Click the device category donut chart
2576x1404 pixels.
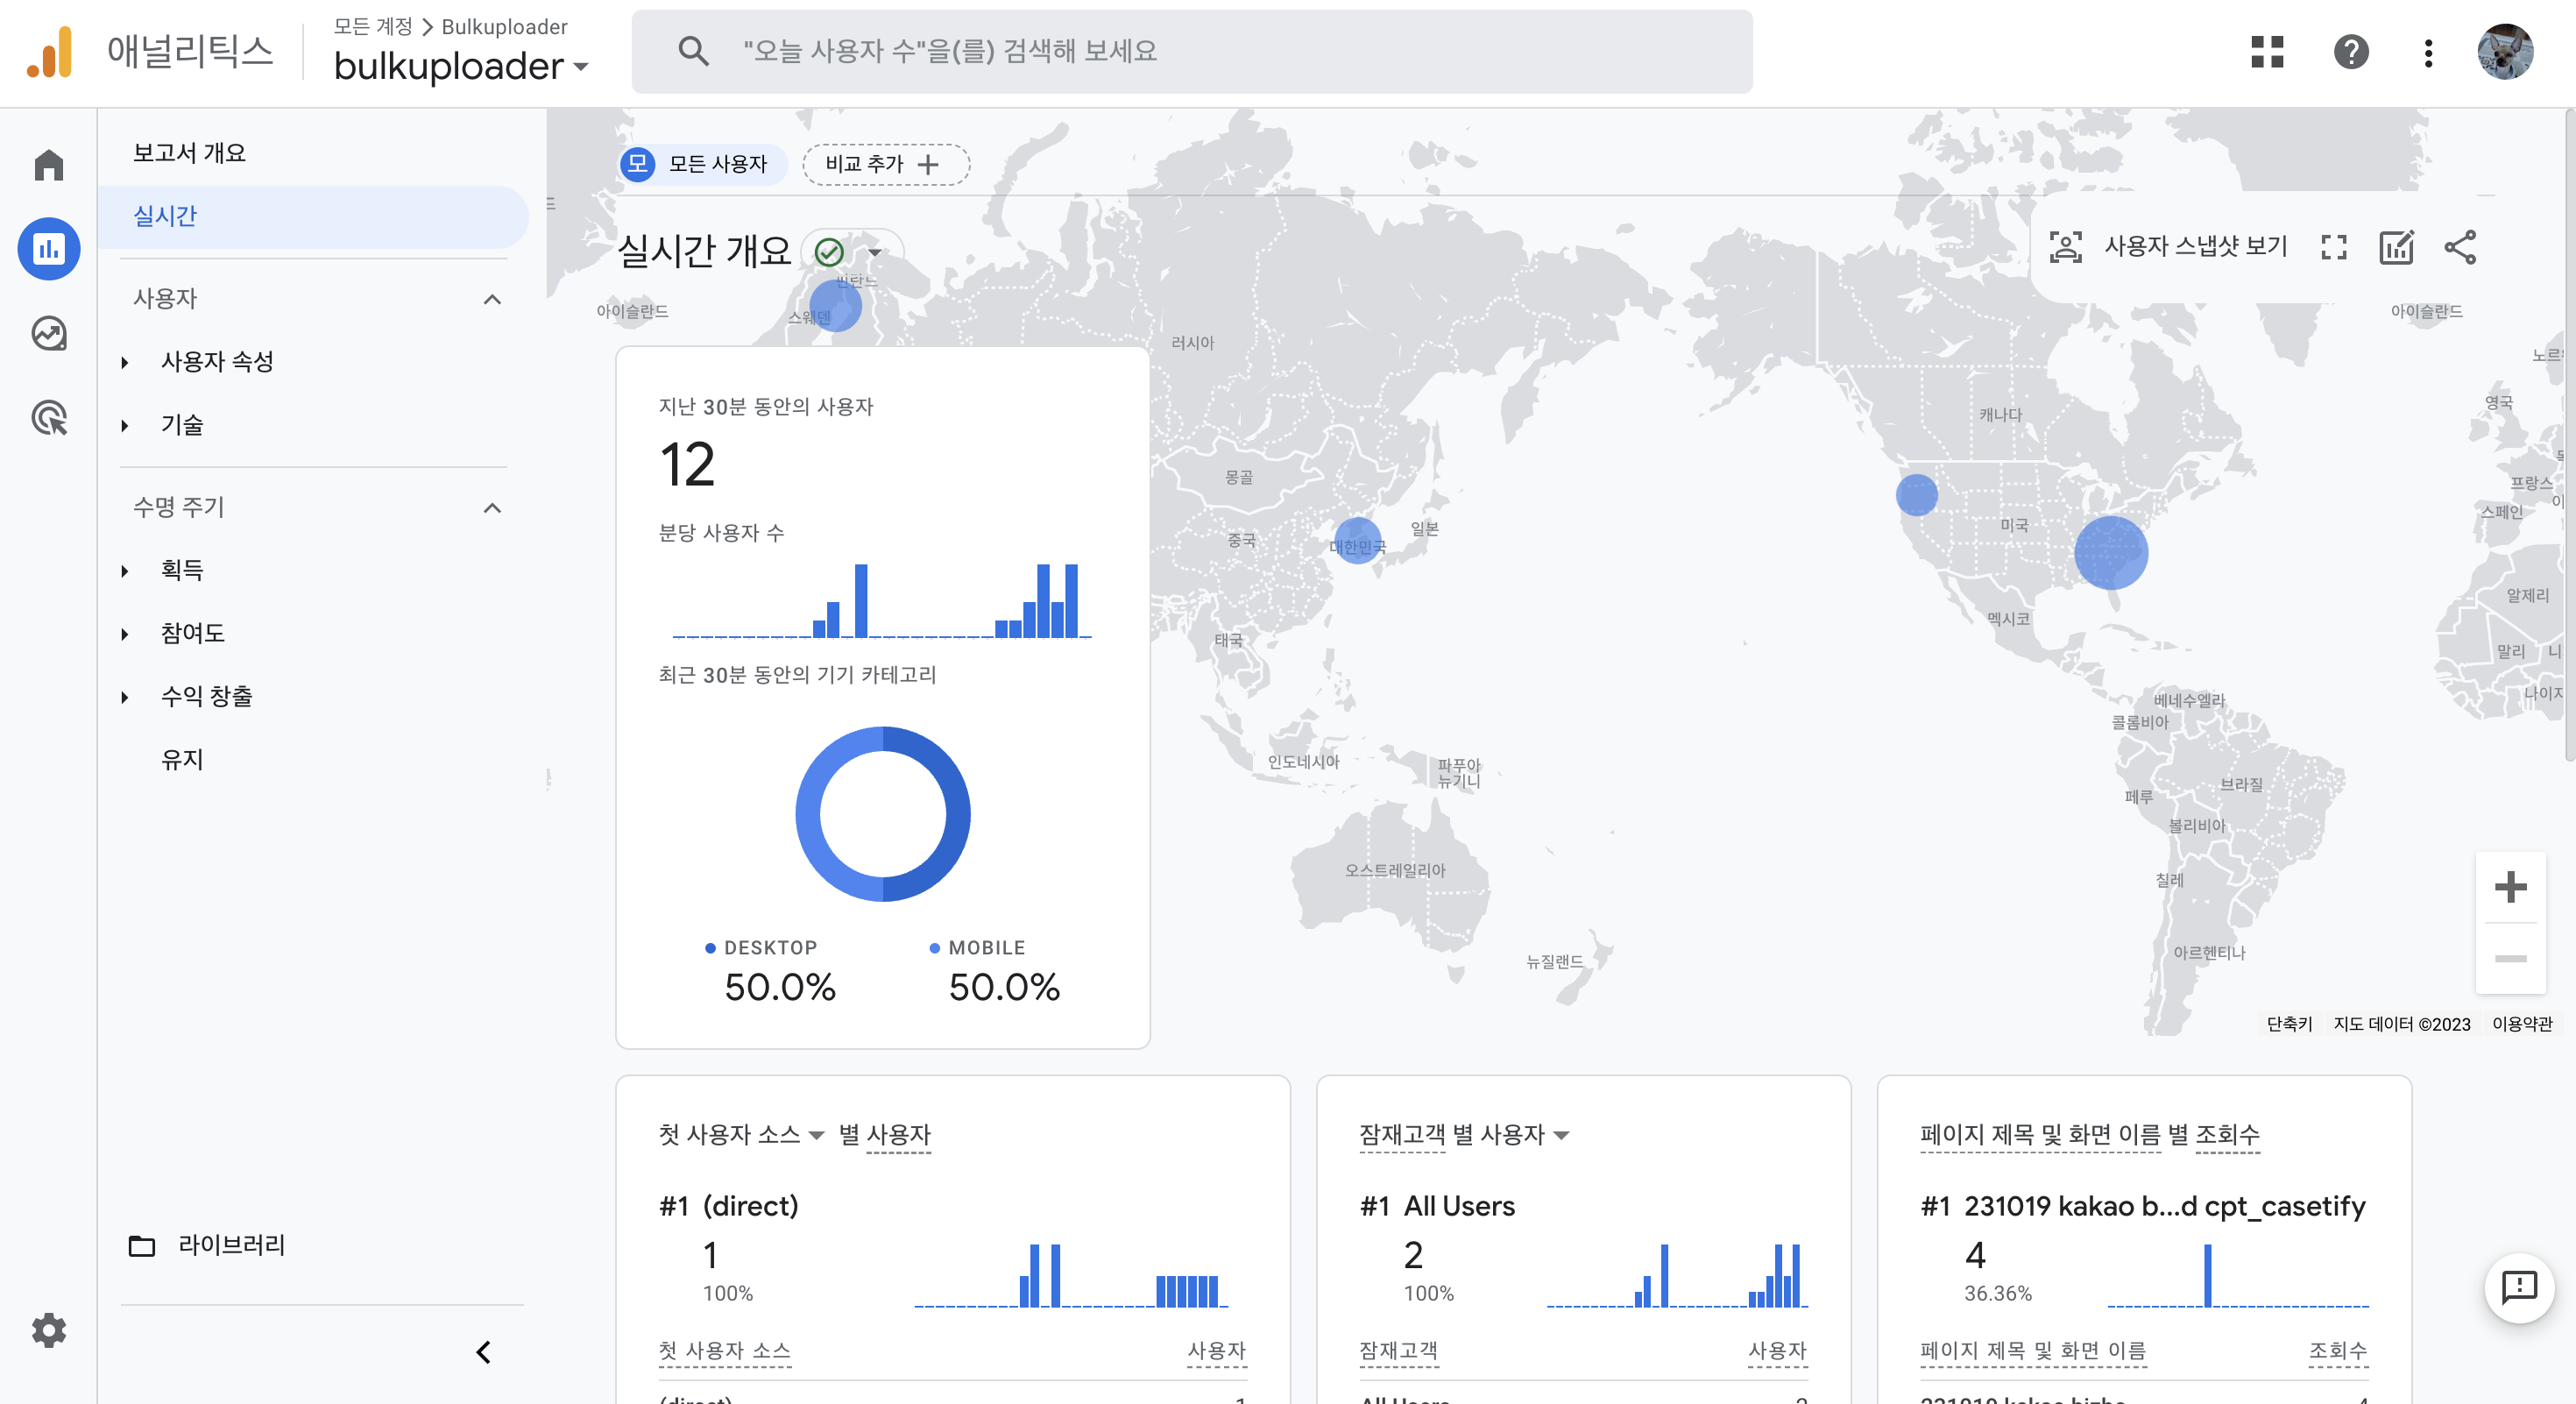(882, 814)
